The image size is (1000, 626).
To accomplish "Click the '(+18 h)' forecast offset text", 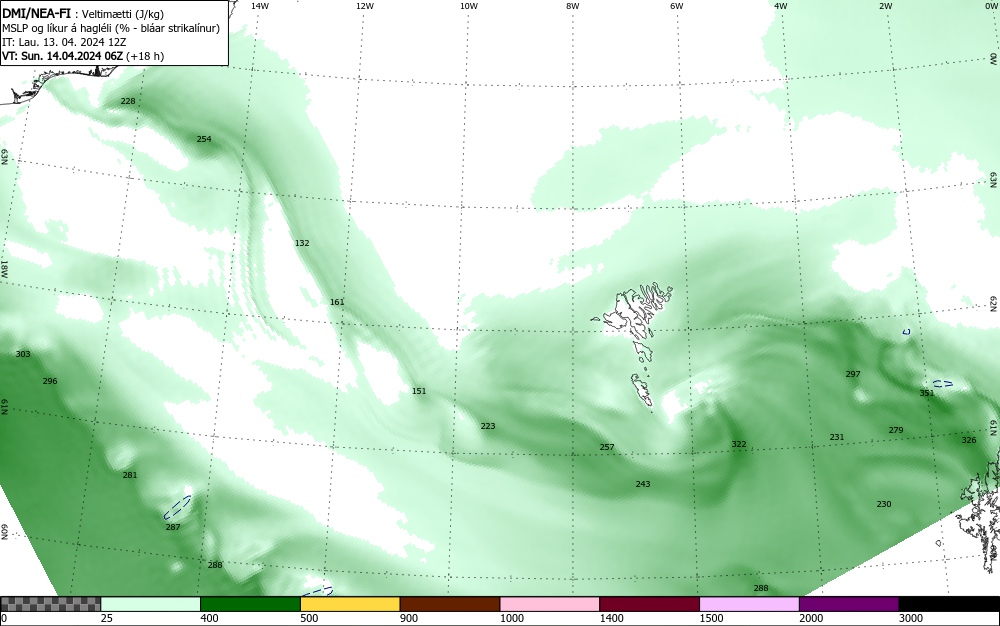I will click(x=145, y=56).
